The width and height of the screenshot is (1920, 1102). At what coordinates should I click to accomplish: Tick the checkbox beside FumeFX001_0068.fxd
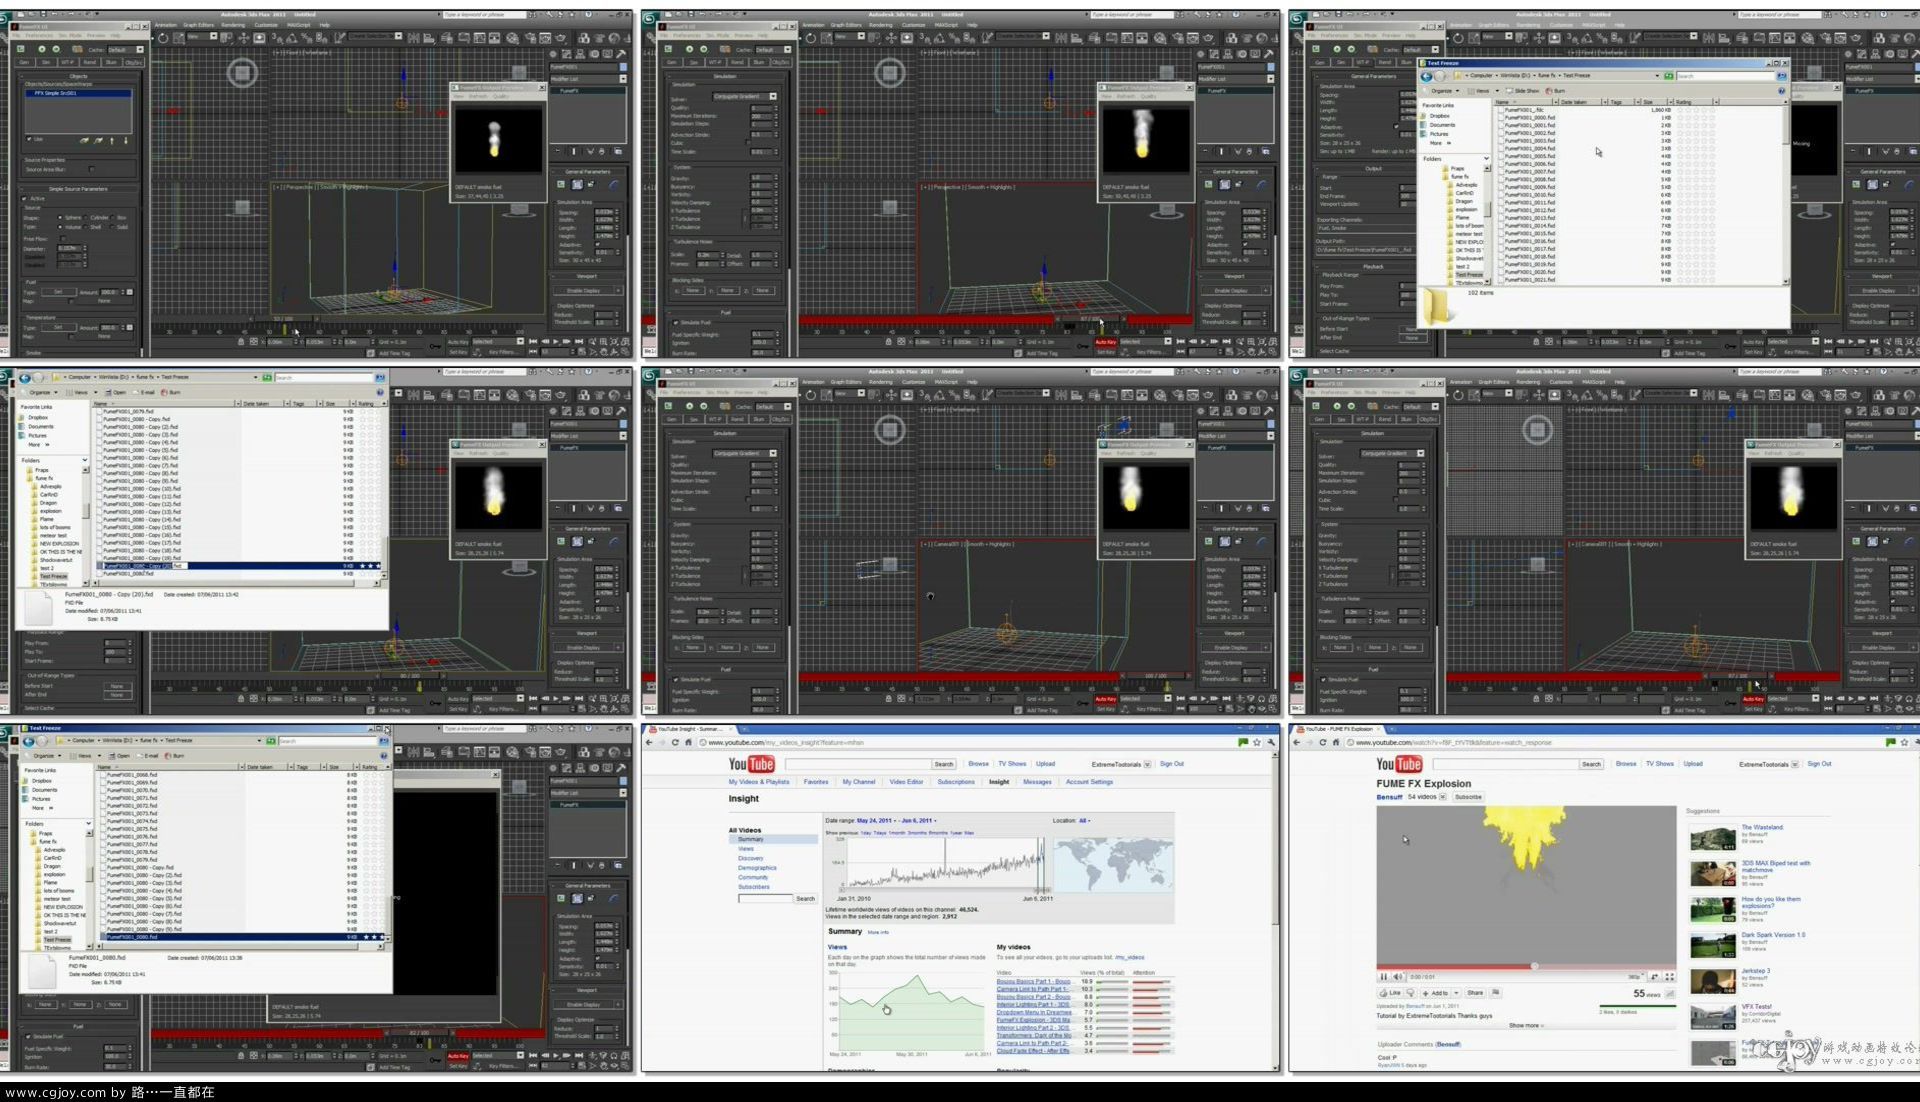(x=101, y=774)
